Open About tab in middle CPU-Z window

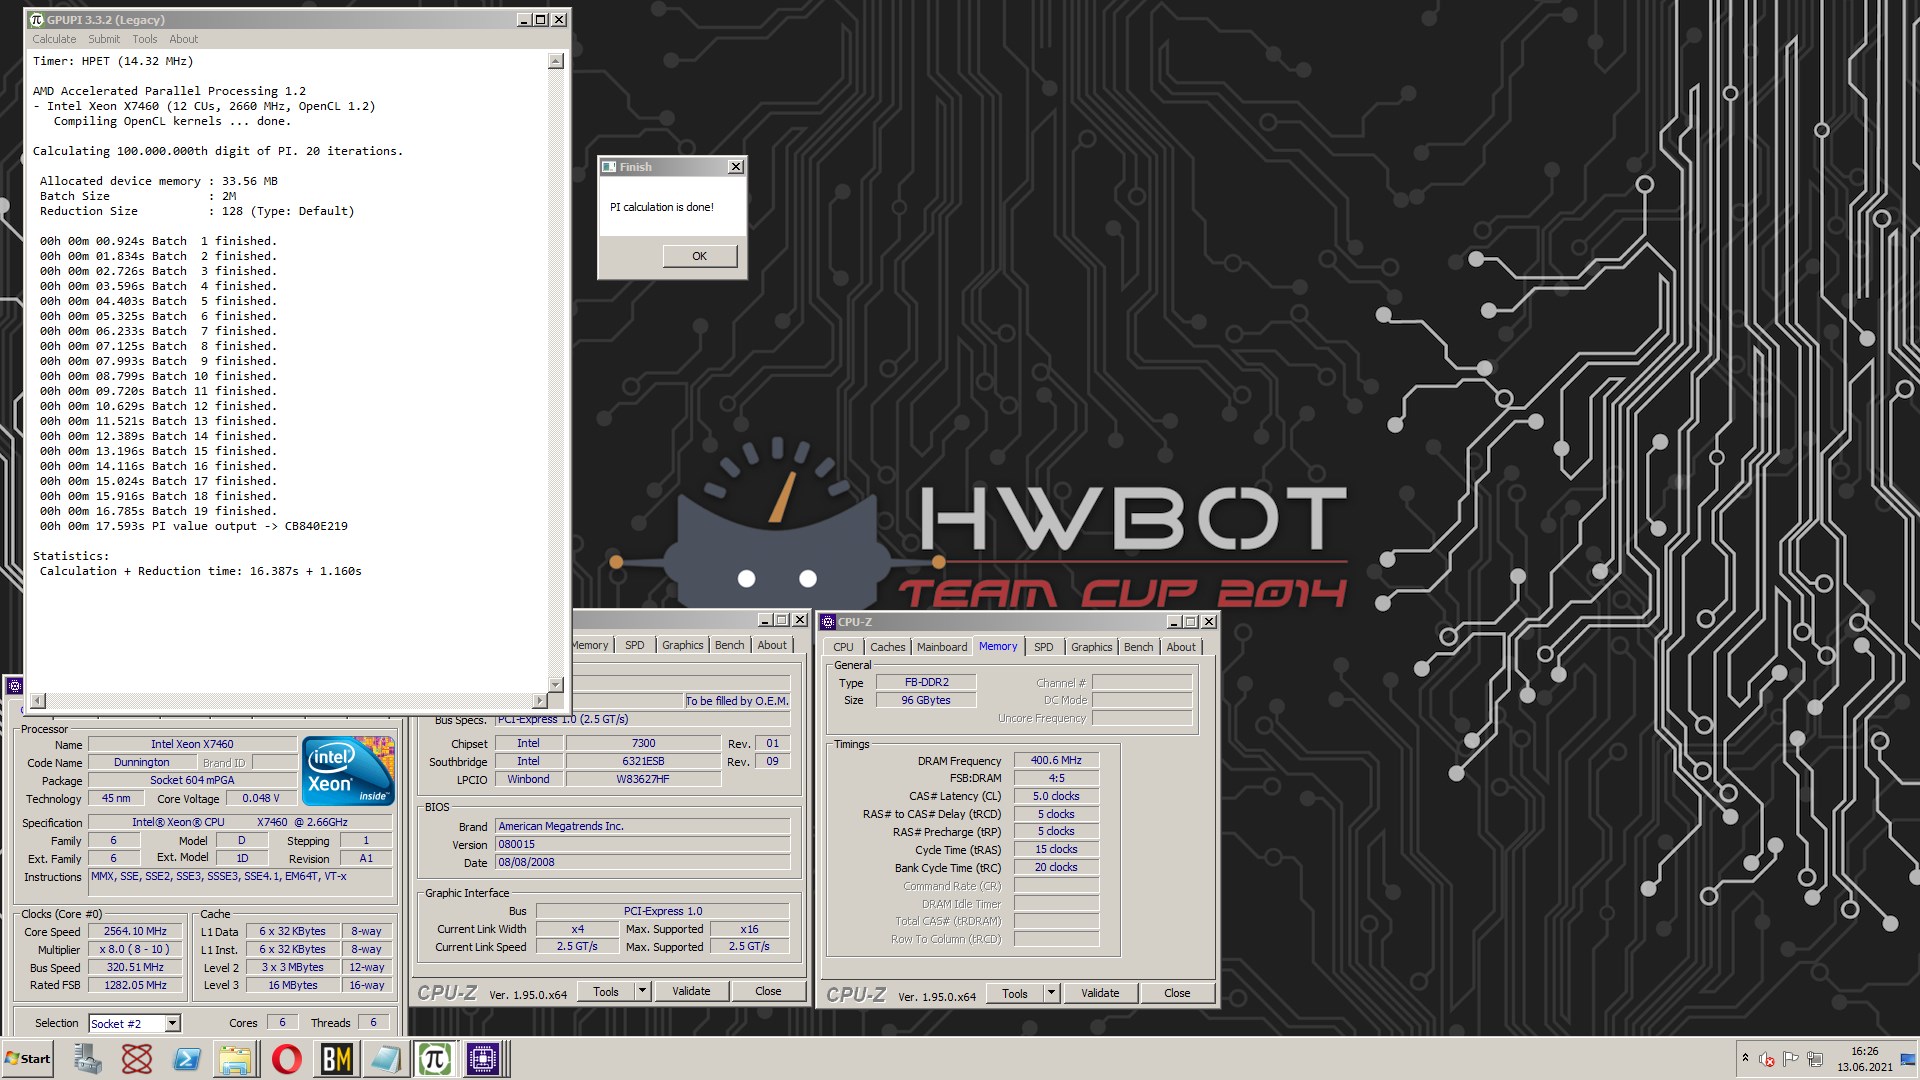772,645
